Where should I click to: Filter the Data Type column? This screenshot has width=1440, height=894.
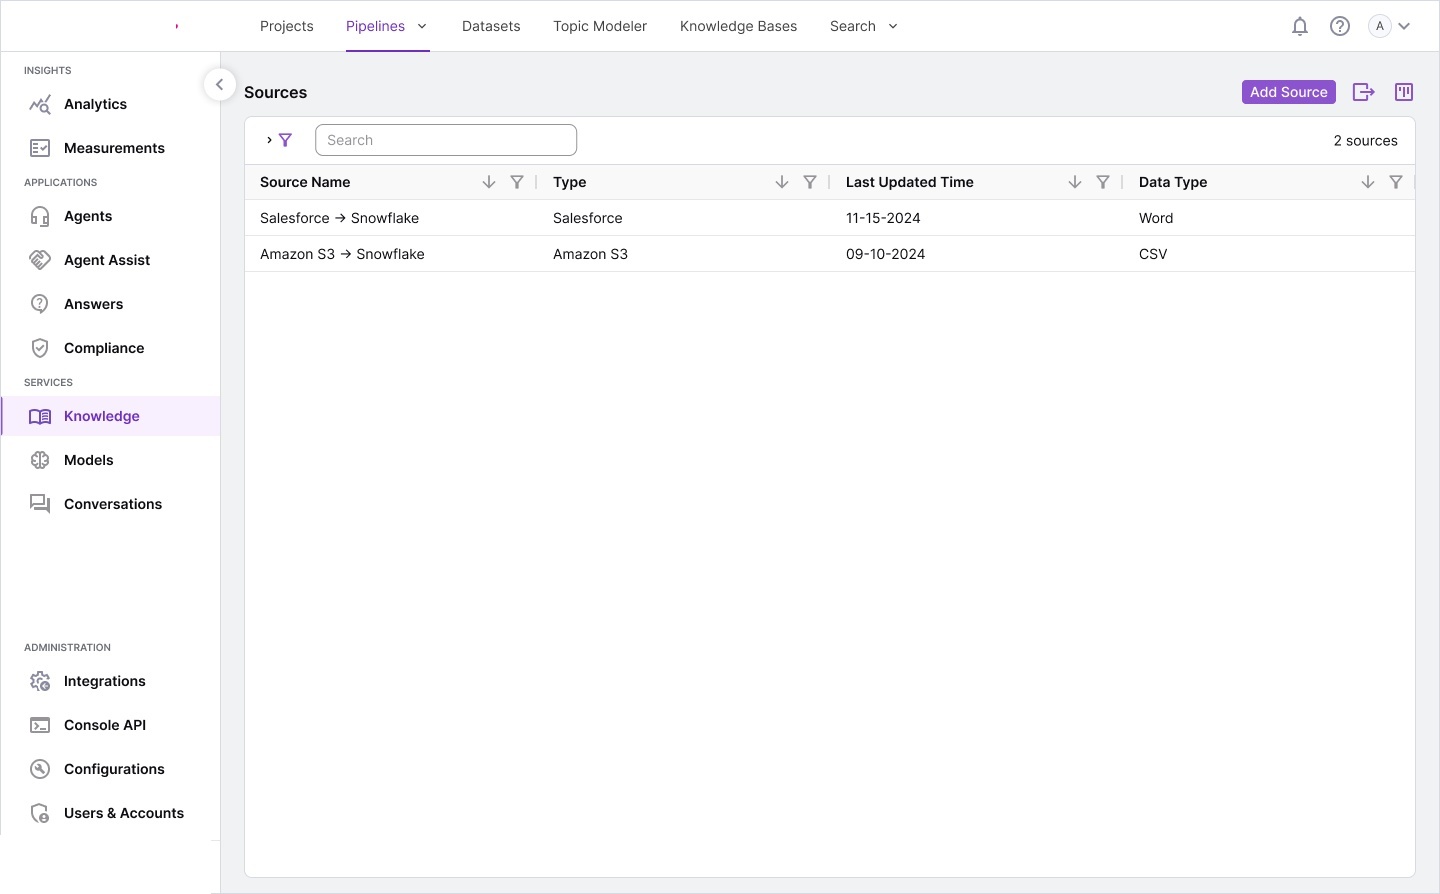[1395, 182]
